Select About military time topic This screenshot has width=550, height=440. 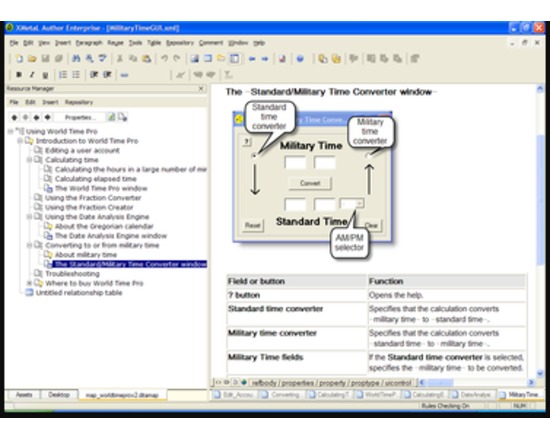(86, 255)
